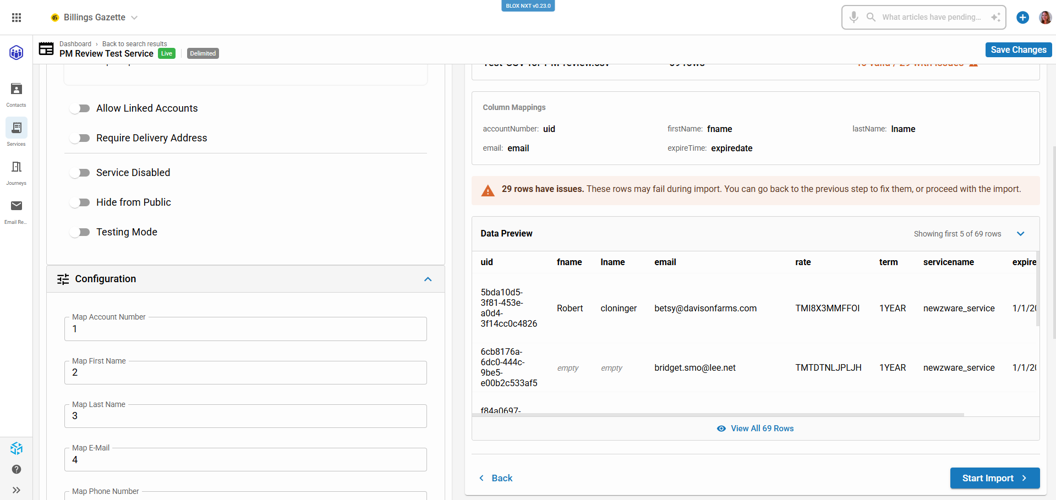Click the Save Changes button
The image size is (1056, 500).
coord(1018,50)
